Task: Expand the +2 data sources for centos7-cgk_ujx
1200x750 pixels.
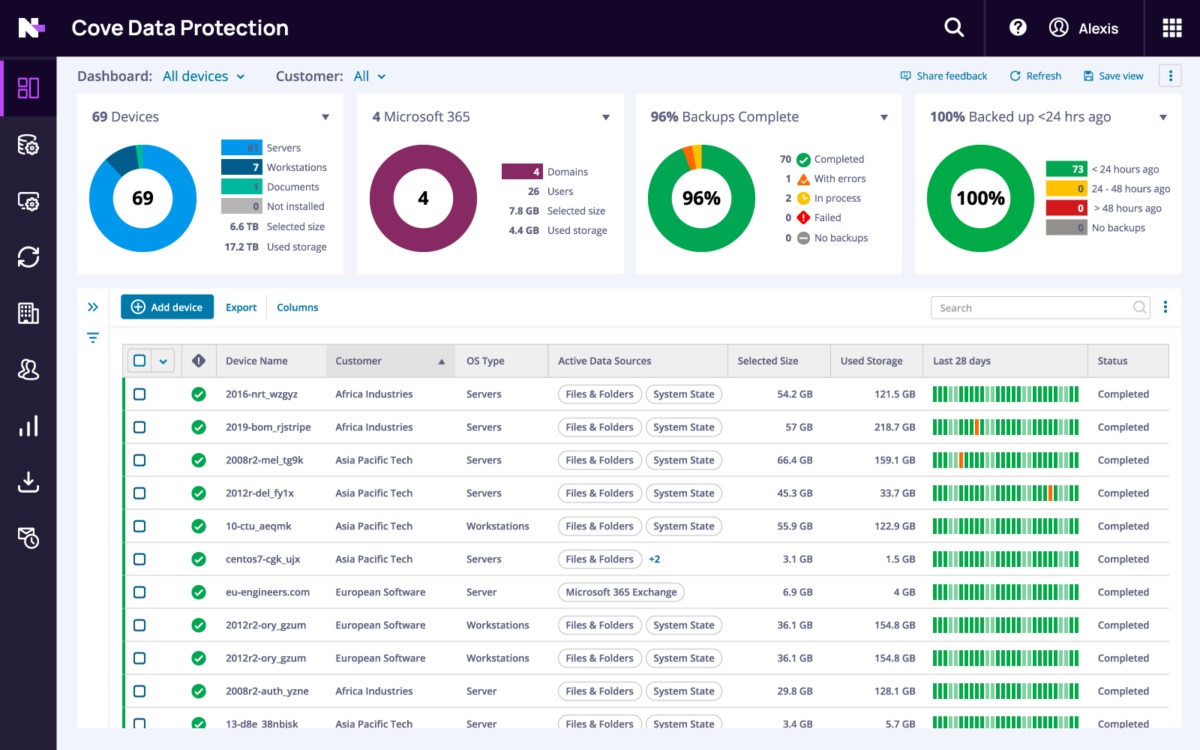Action: pos(654,559)
